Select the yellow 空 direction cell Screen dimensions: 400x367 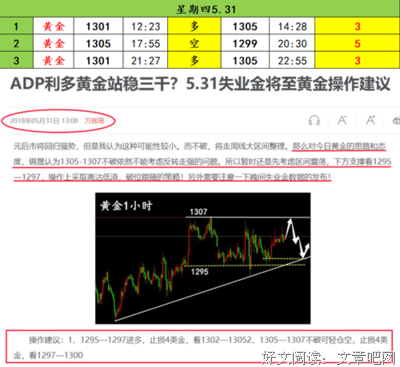[194, 44]
